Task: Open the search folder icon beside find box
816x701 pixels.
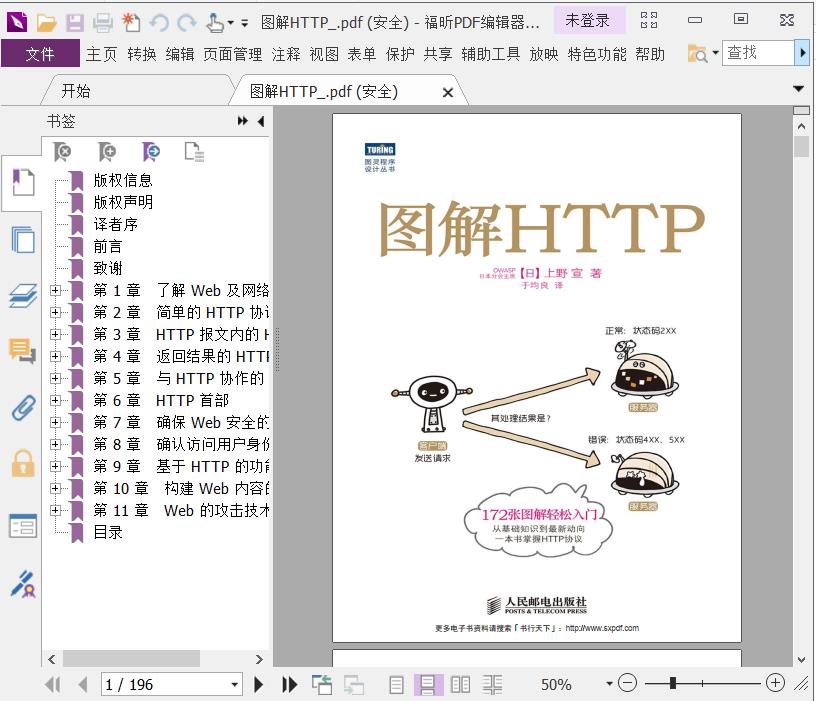Action: [697, 53]
